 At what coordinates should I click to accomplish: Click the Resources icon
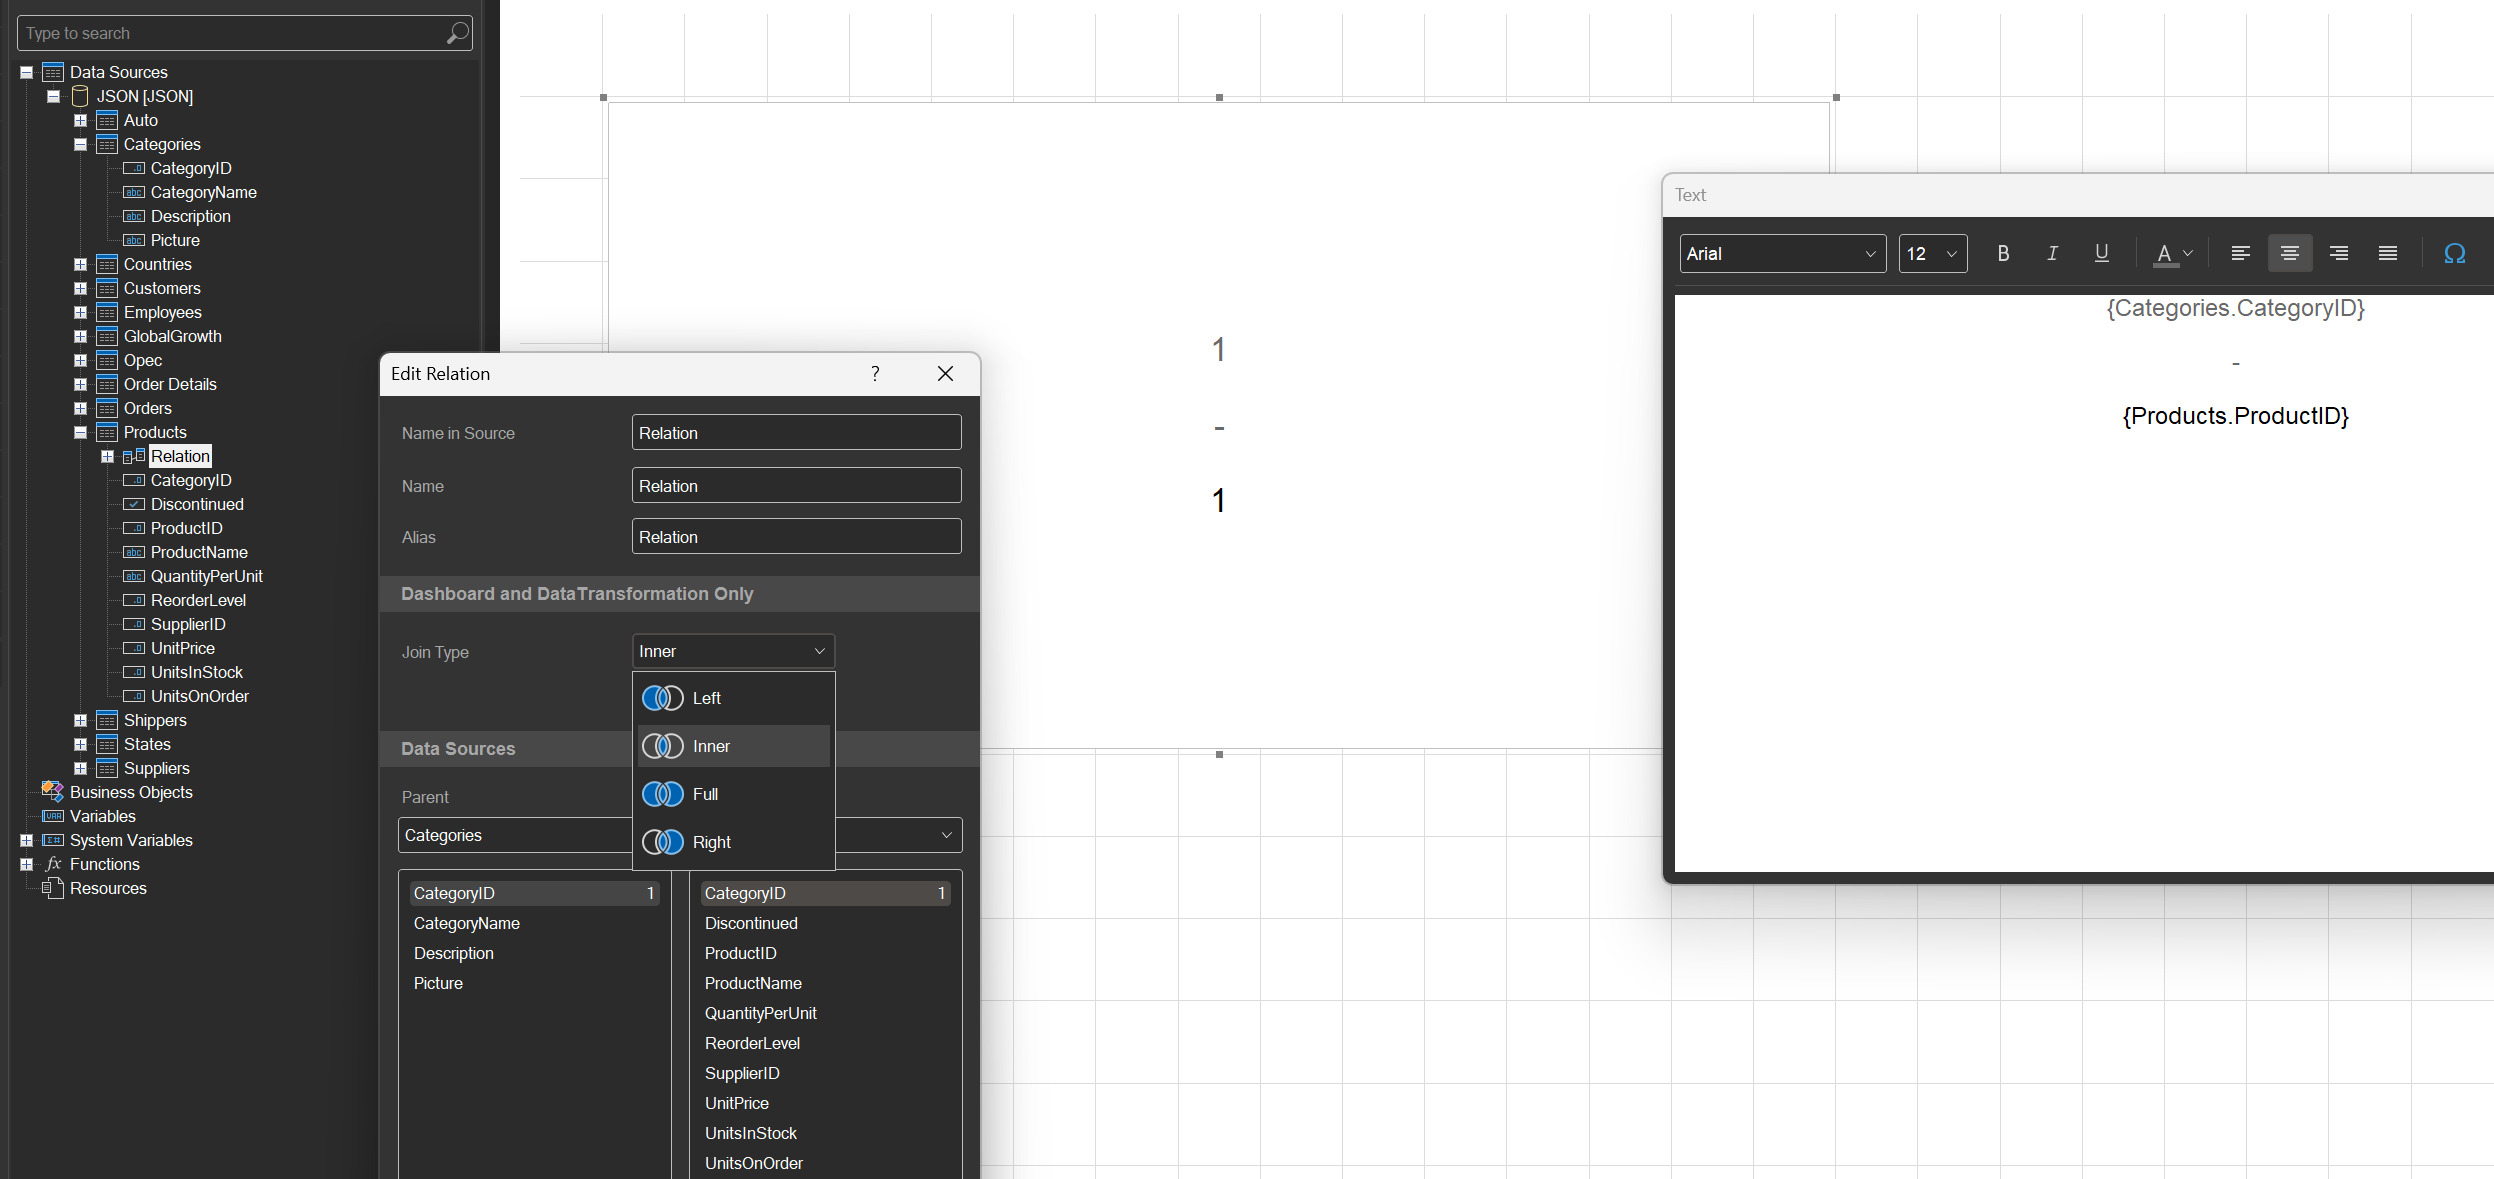coord(53,887)
